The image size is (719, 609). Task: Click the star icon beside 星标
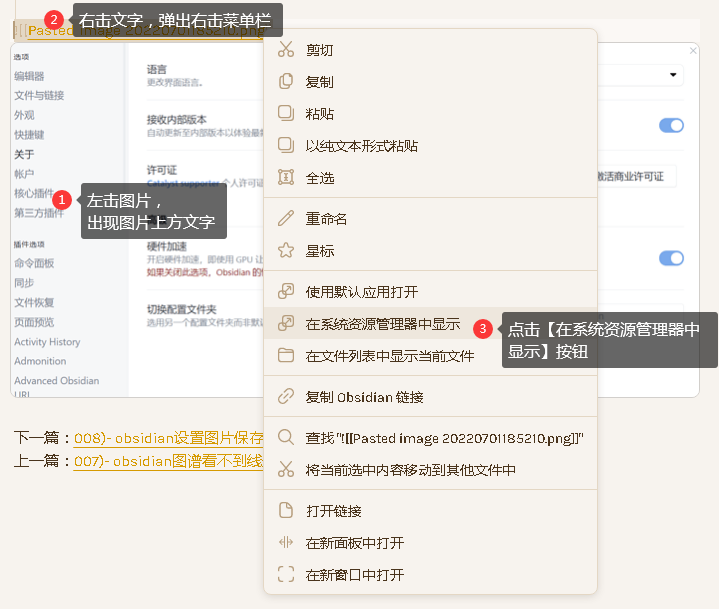pos(286,250)
